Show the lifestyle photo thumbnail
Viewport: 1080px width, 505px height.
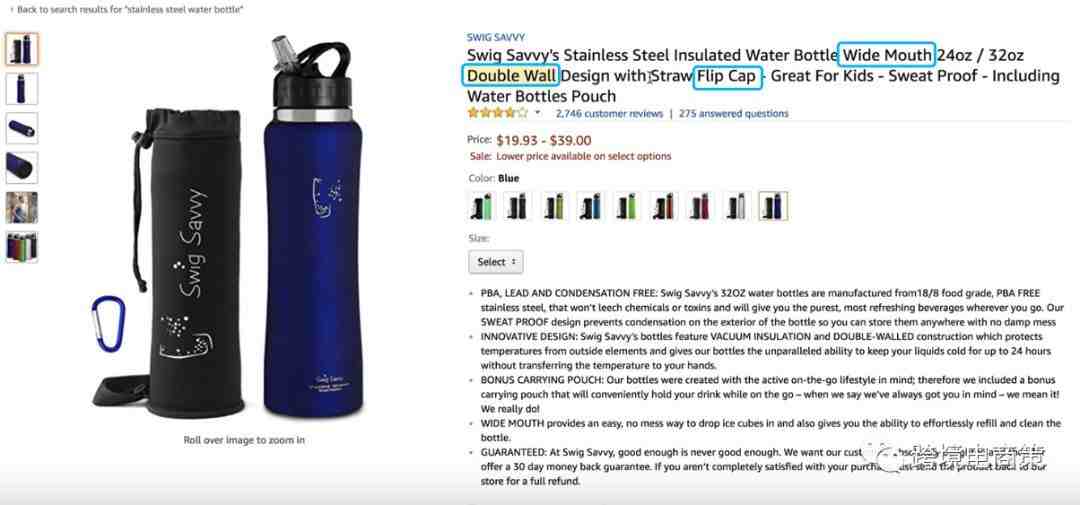[22, 207]
